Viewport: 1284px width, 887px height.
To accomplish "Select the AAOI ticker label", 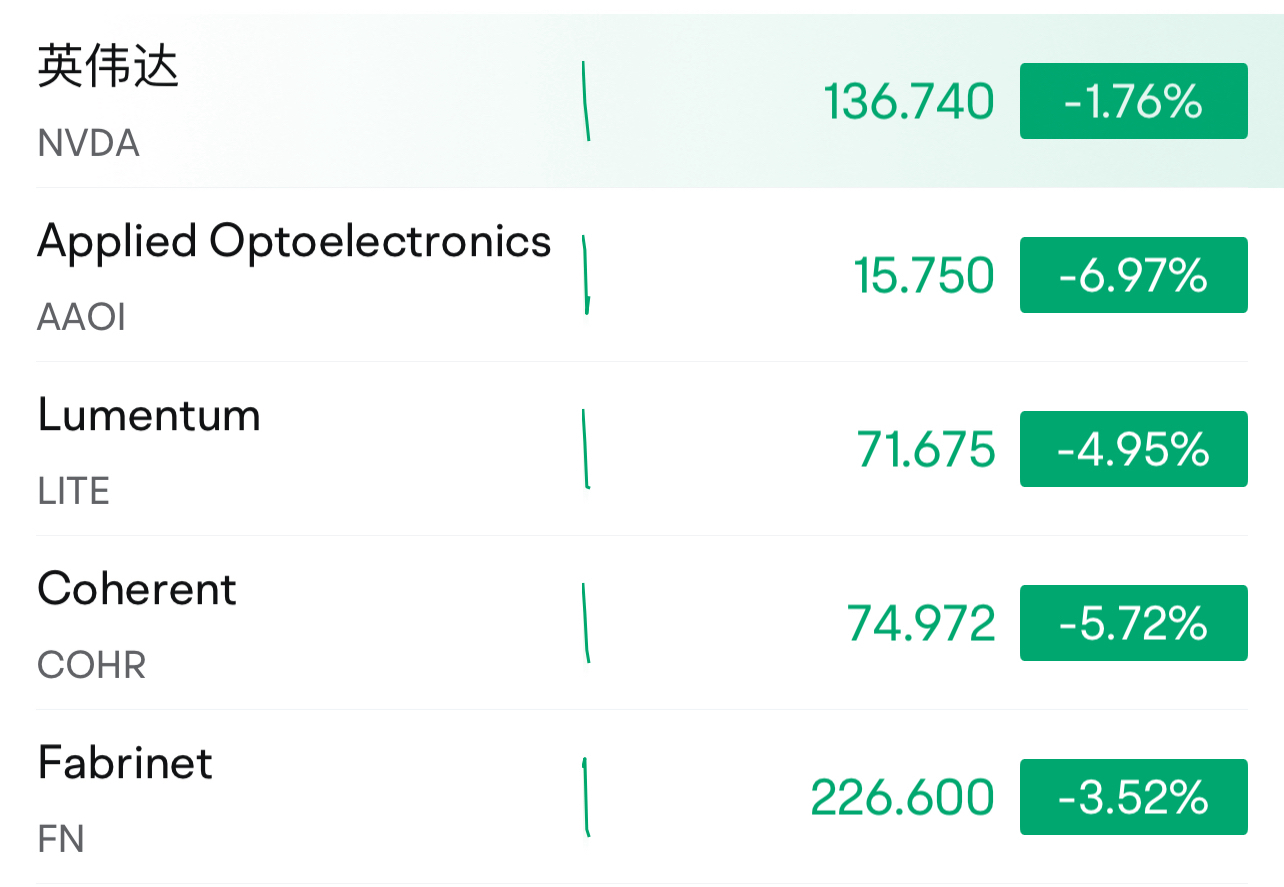I will point(82,318).
